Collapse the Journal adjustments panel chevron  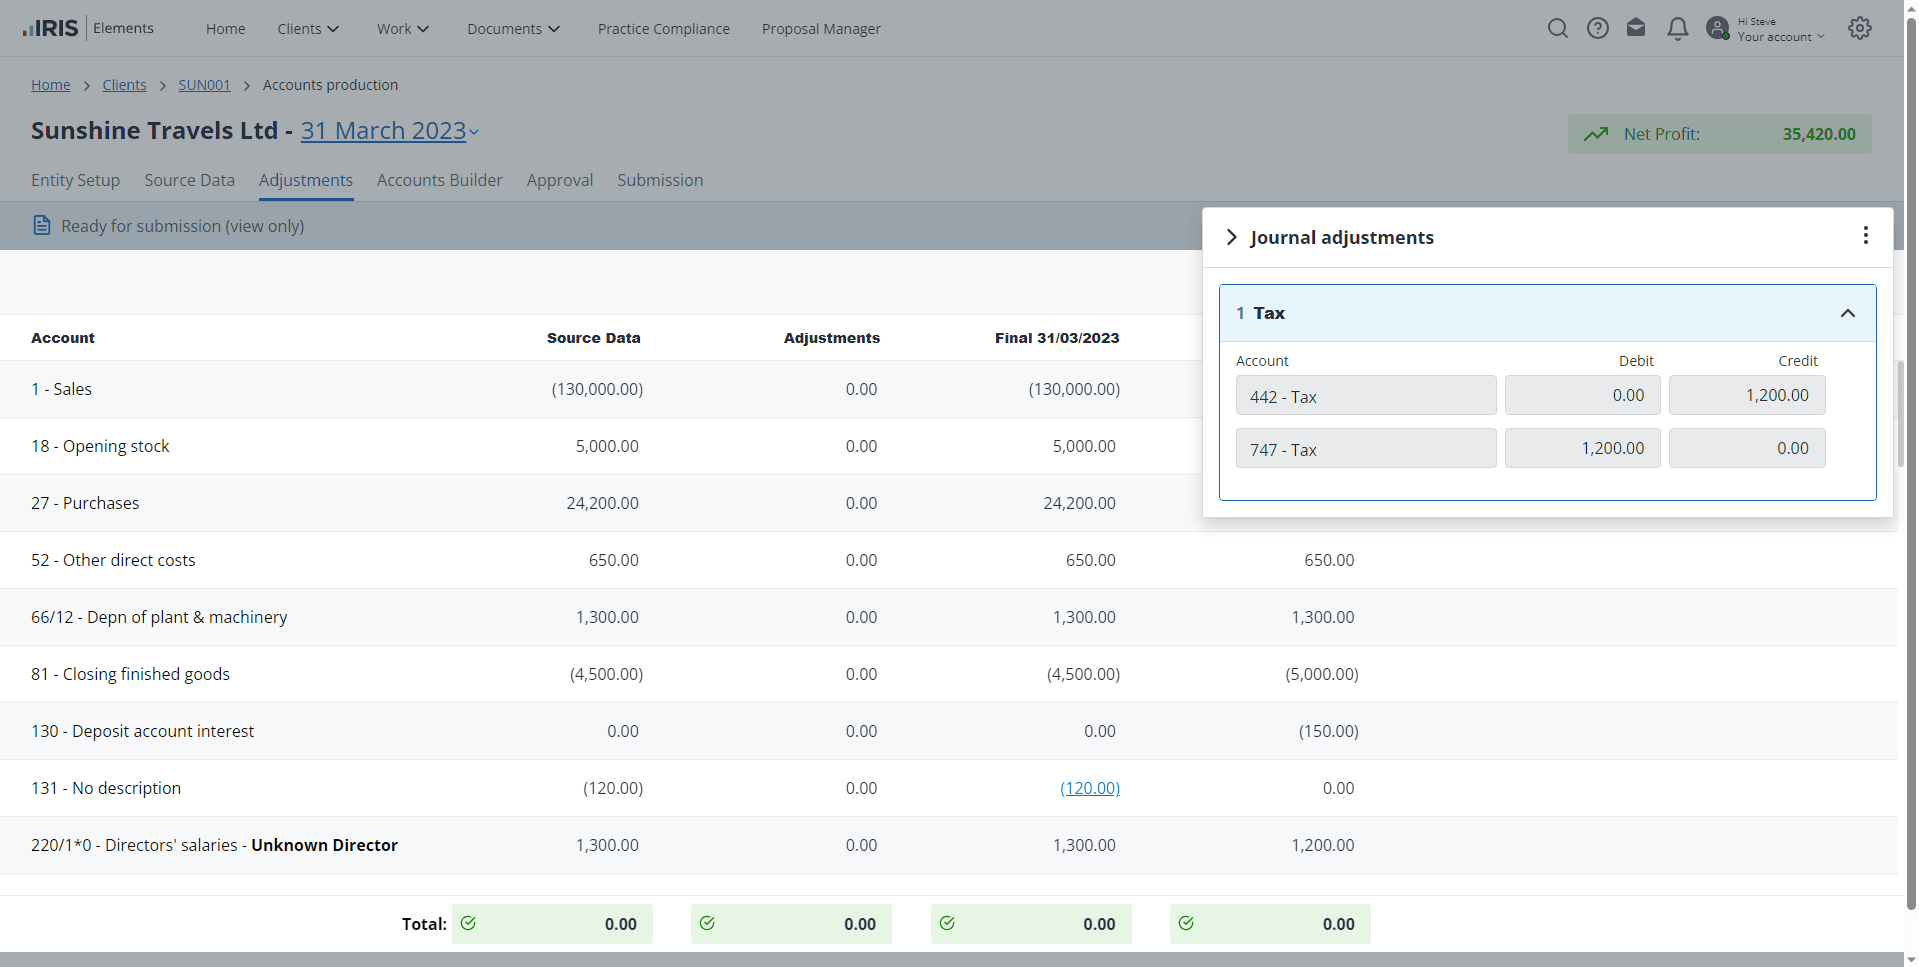[x=1231, y=237]
